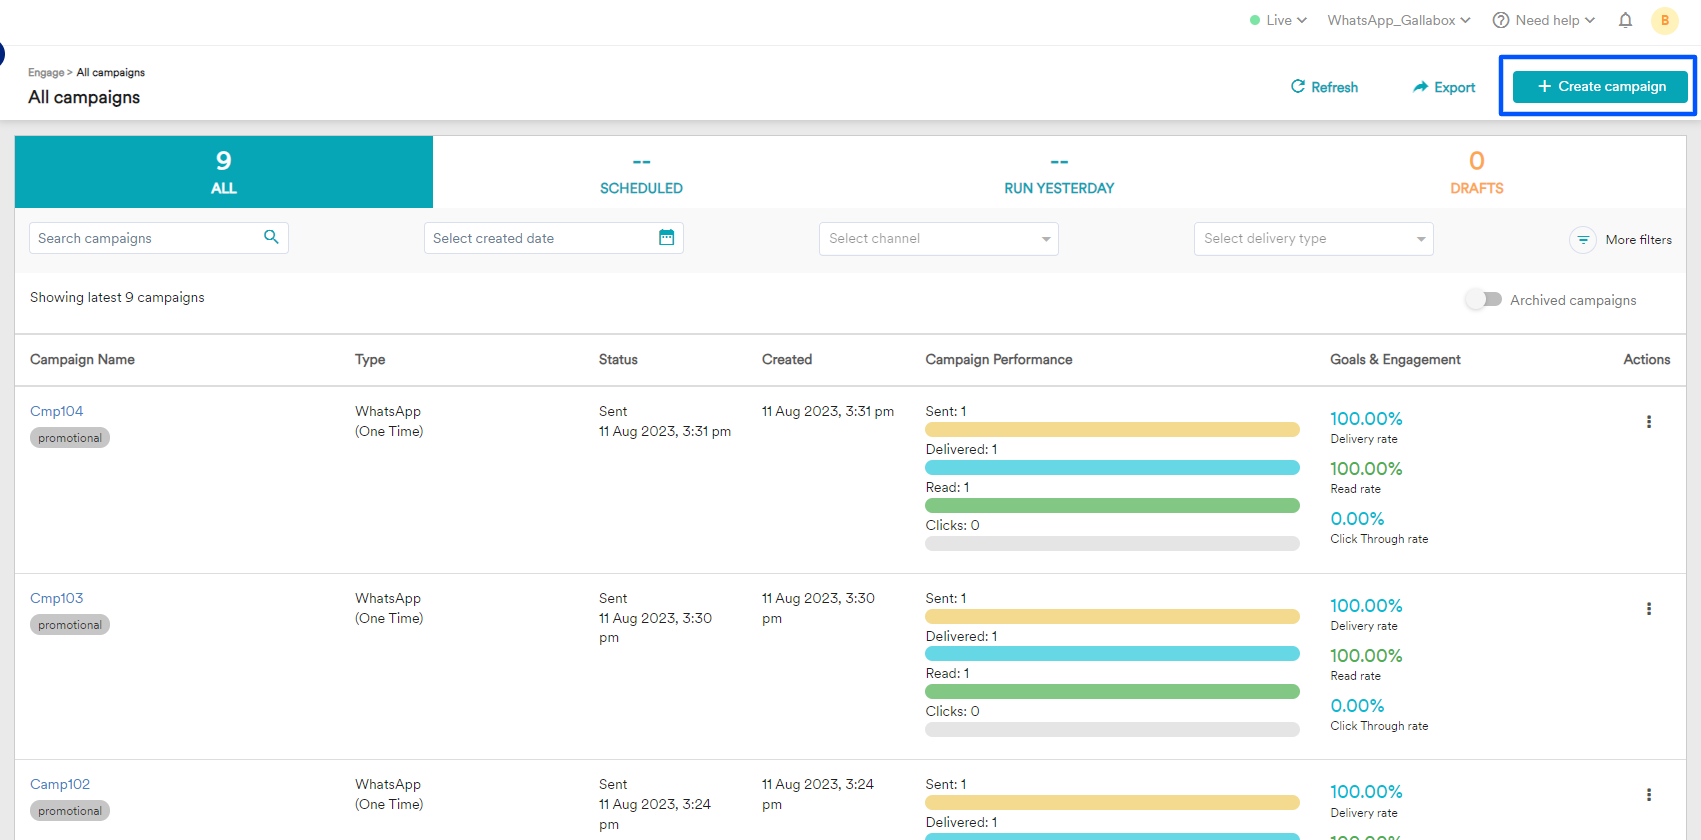Image resolution: width=1701 pixels, height=840 pixels.
Task: Open actions menu for Camp102
Action: [x=1648, y=795]
